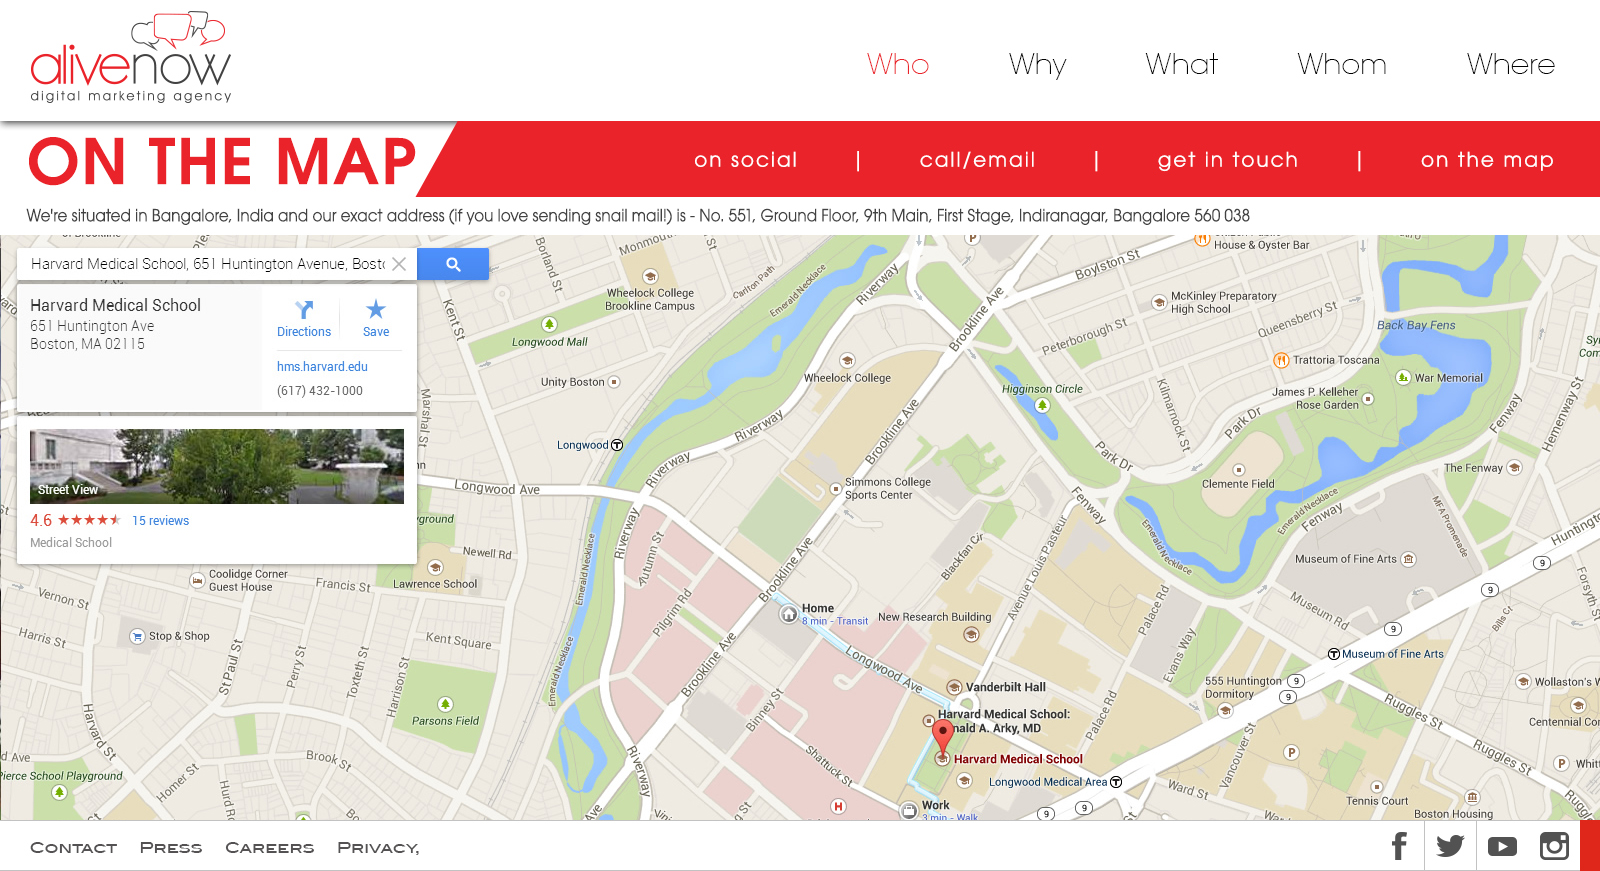Open the Careers footer link

tap(270, 848)
